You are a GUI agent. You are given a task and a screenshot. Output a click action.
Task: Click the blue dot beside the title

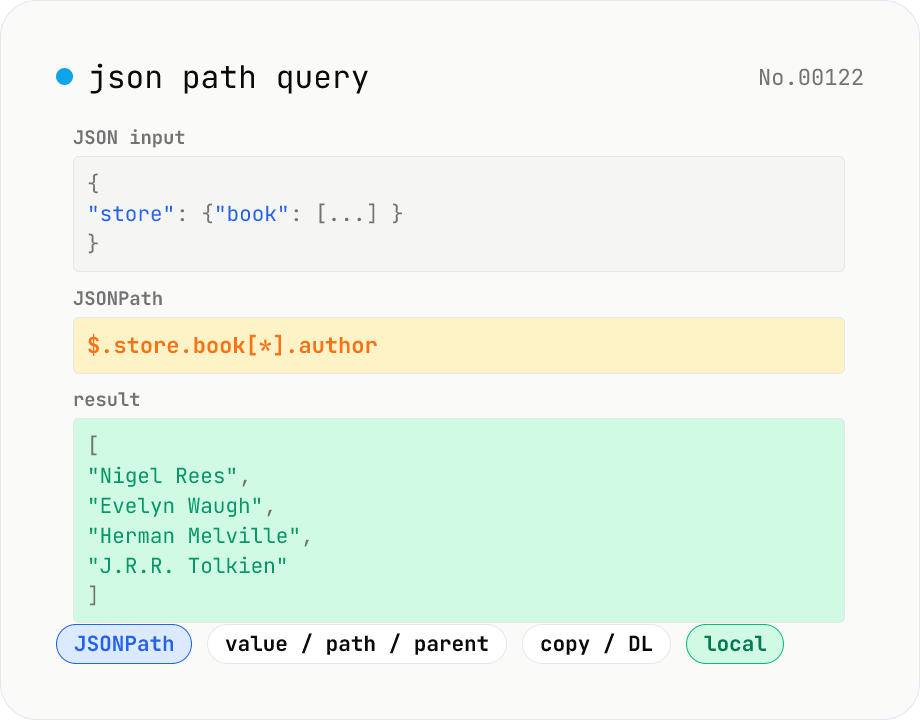[65, 76]
